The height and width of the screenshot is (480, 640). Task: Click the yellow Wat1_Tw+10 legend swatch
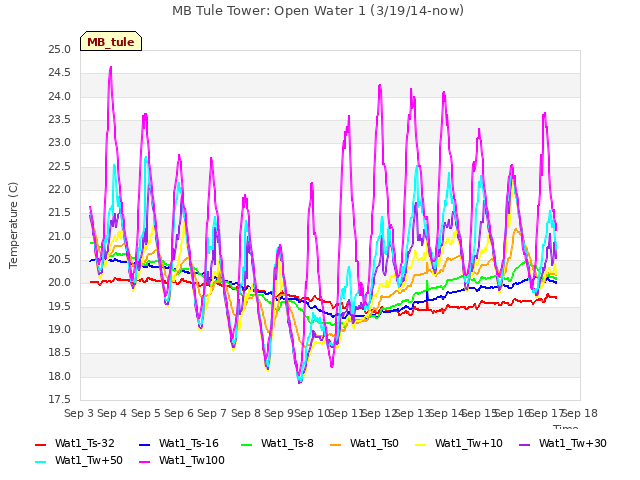point(421,444)
